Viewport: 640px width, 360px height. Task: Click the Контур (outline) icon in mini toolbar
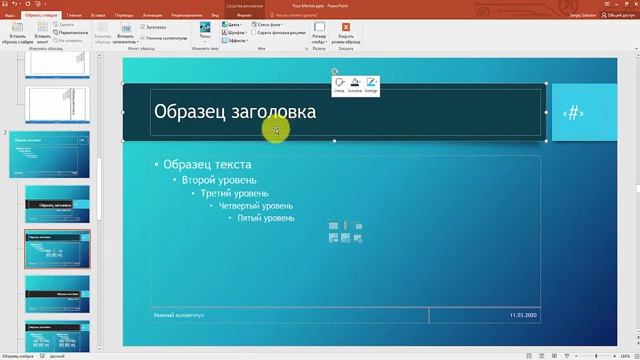(x=371, y=83)
